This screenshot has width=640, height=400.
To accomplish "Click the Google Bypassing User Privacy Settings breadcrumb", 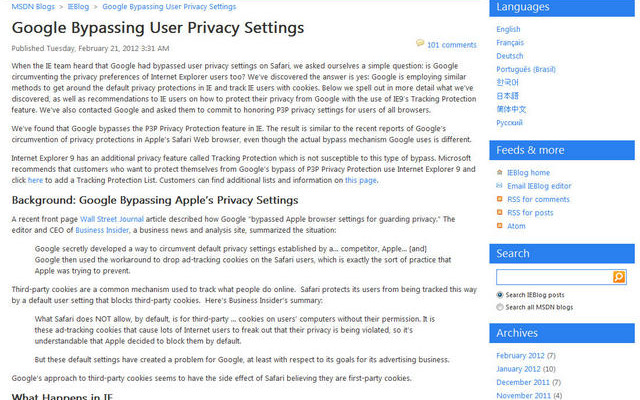I will coord(169,7).
